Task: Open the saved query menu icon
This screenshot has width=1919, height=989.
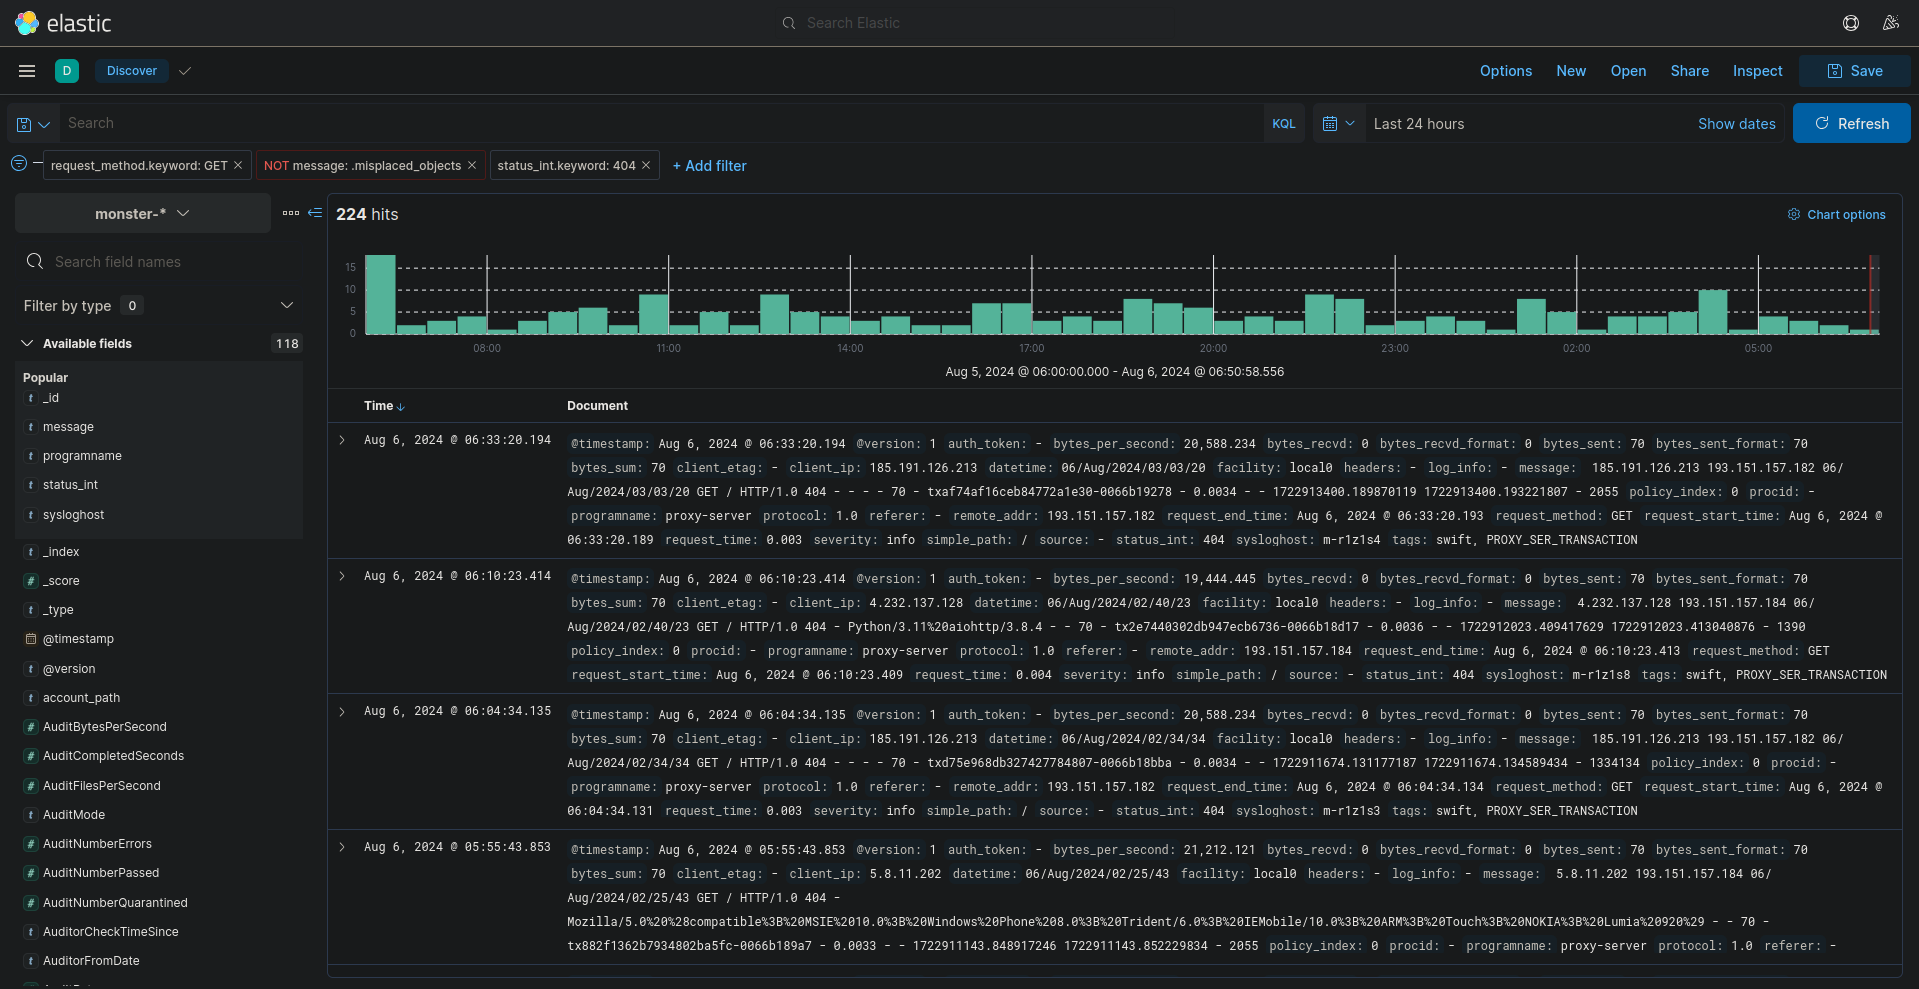Action: (x=33, y=124)
